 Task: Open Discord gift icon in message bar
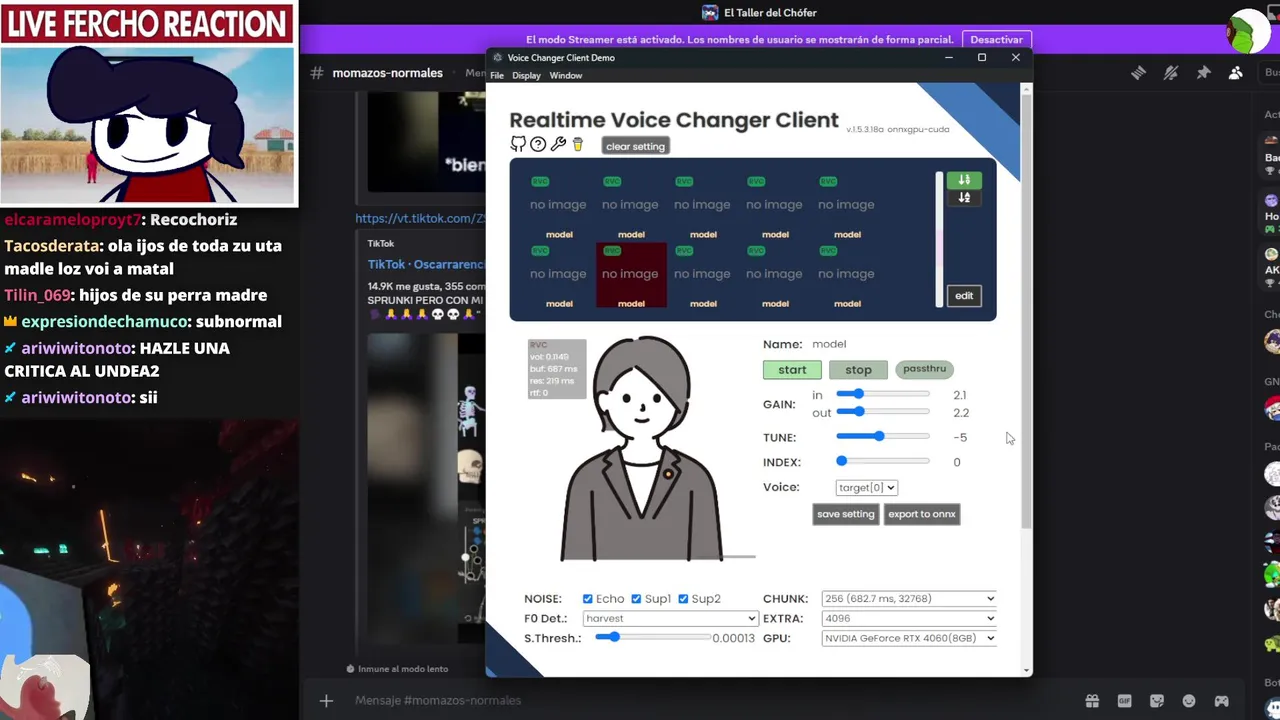tap(1092, 701)
